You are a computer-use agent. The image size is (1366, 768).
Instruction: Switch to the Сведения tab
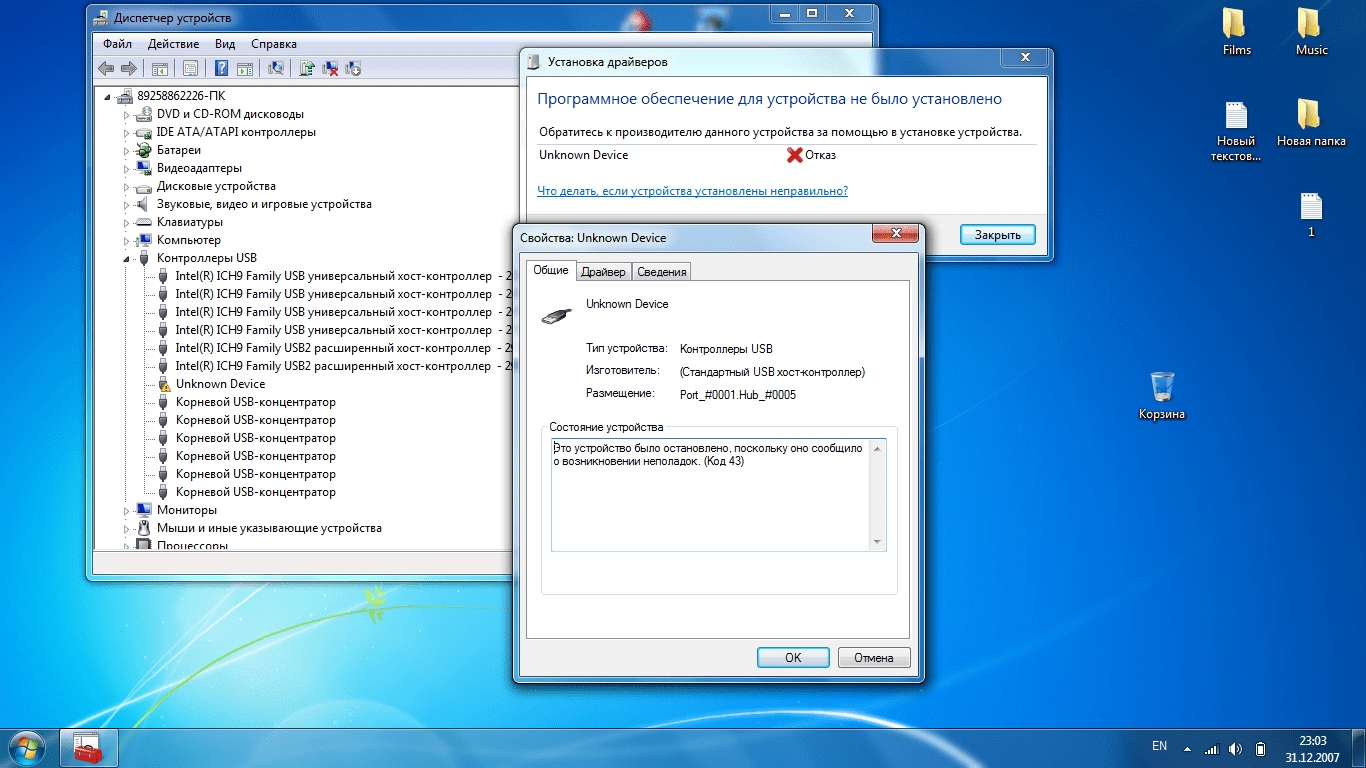[661, 272]
